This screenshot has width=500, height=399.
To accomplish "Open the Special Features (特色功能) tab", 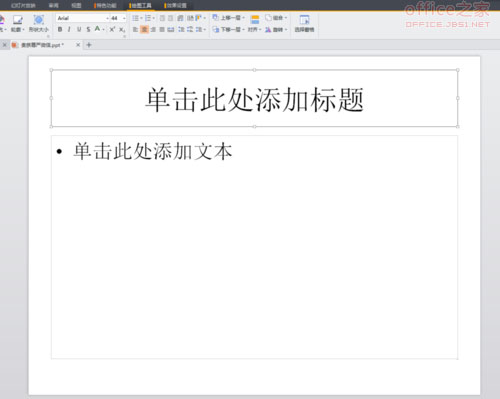I will (106, 5).
